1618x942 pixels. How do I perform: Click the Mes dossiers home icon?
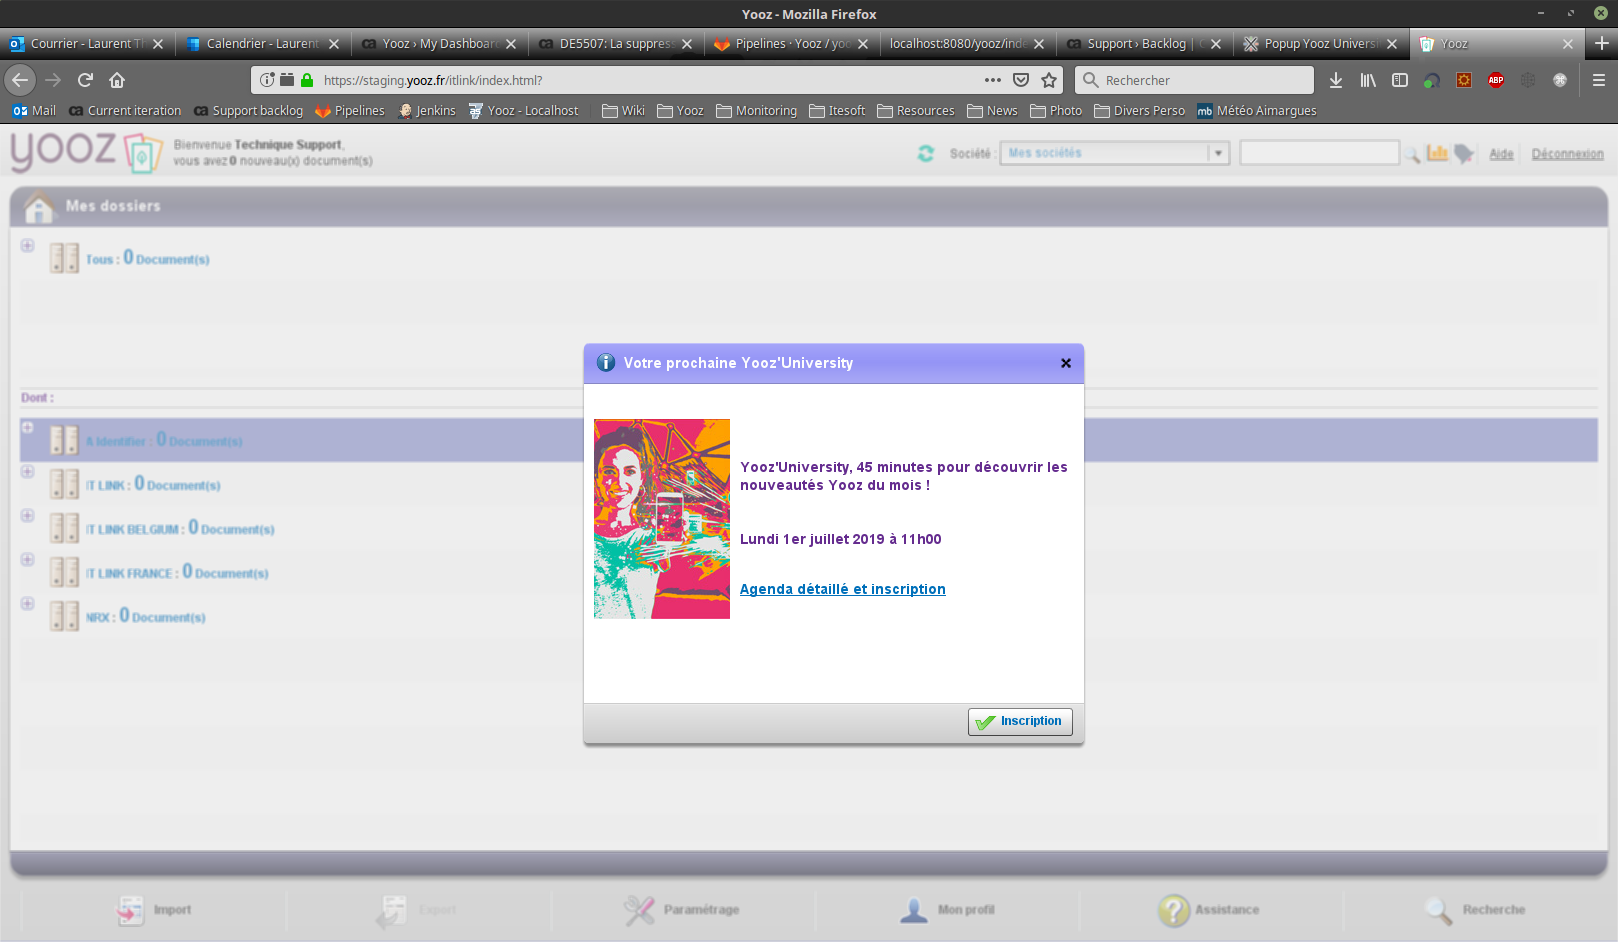(39, 206)
